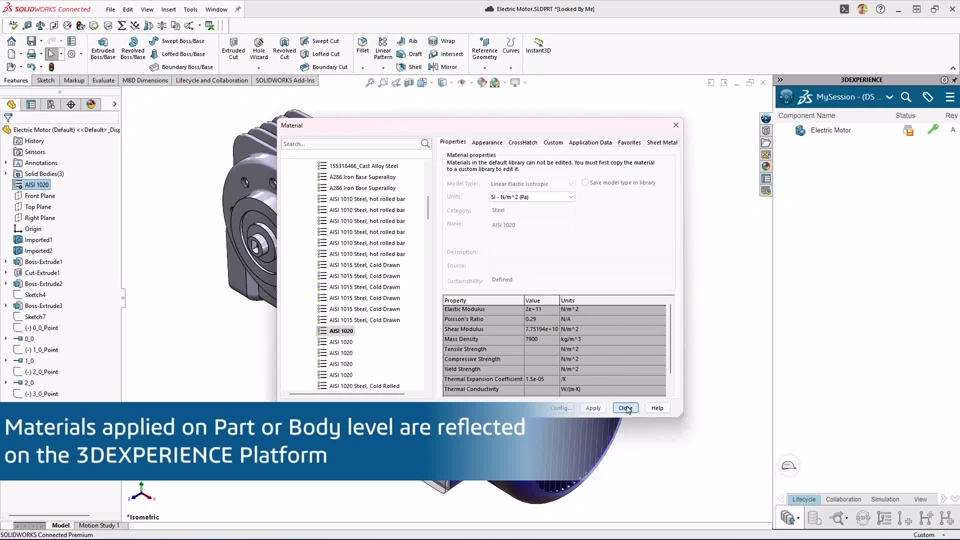This screenshot has height=540, width=960.
Task: Click the Close button in Material dialog
Action: point(625,408)
